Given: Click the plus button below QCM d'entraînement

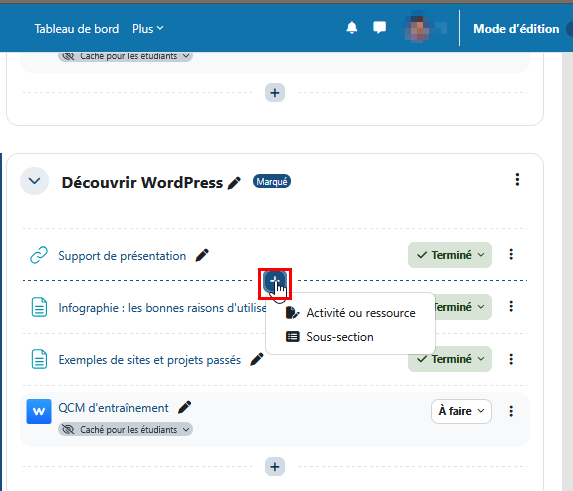Looking at the screenshot, I should point(275,467).
